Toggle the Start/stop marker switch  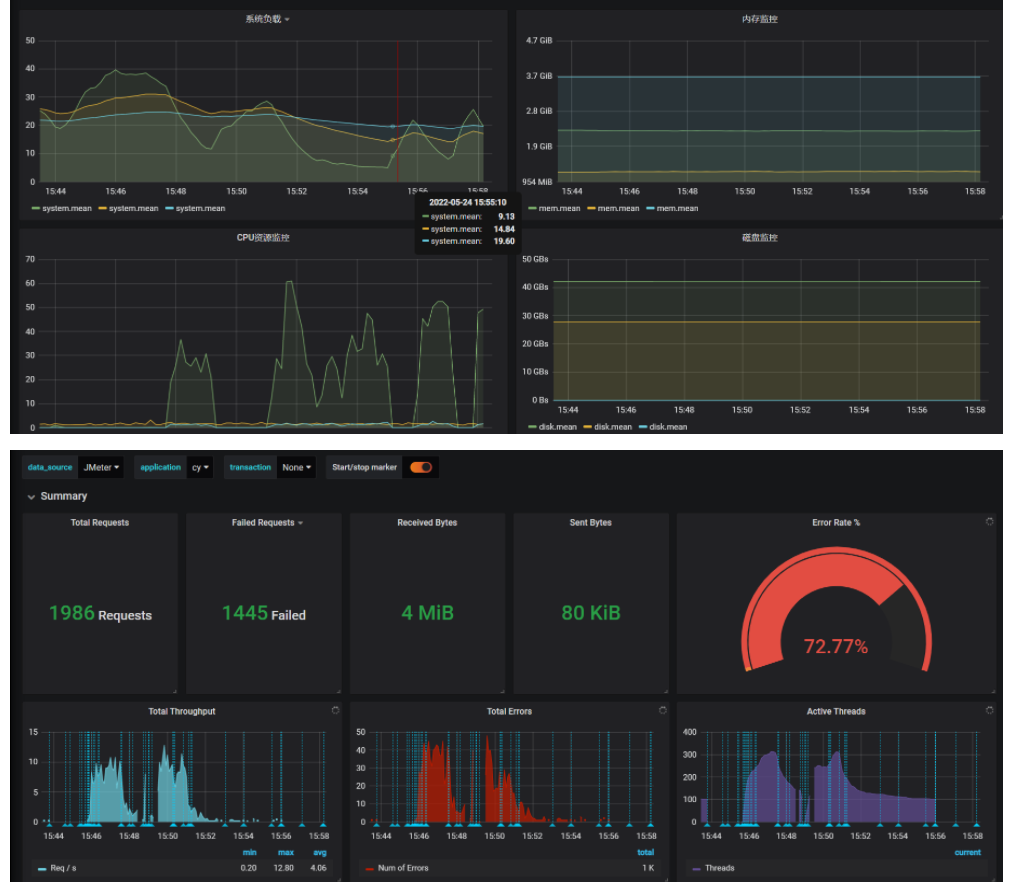[421, 467]
